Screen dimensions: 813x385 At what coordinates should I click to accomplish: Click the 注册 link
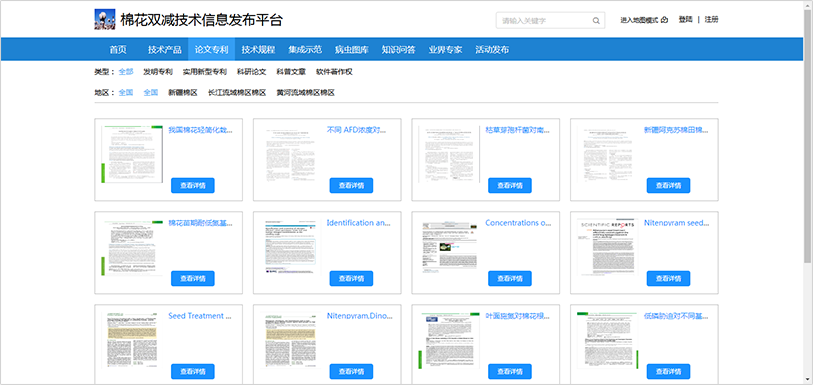(x=711, y=20)
